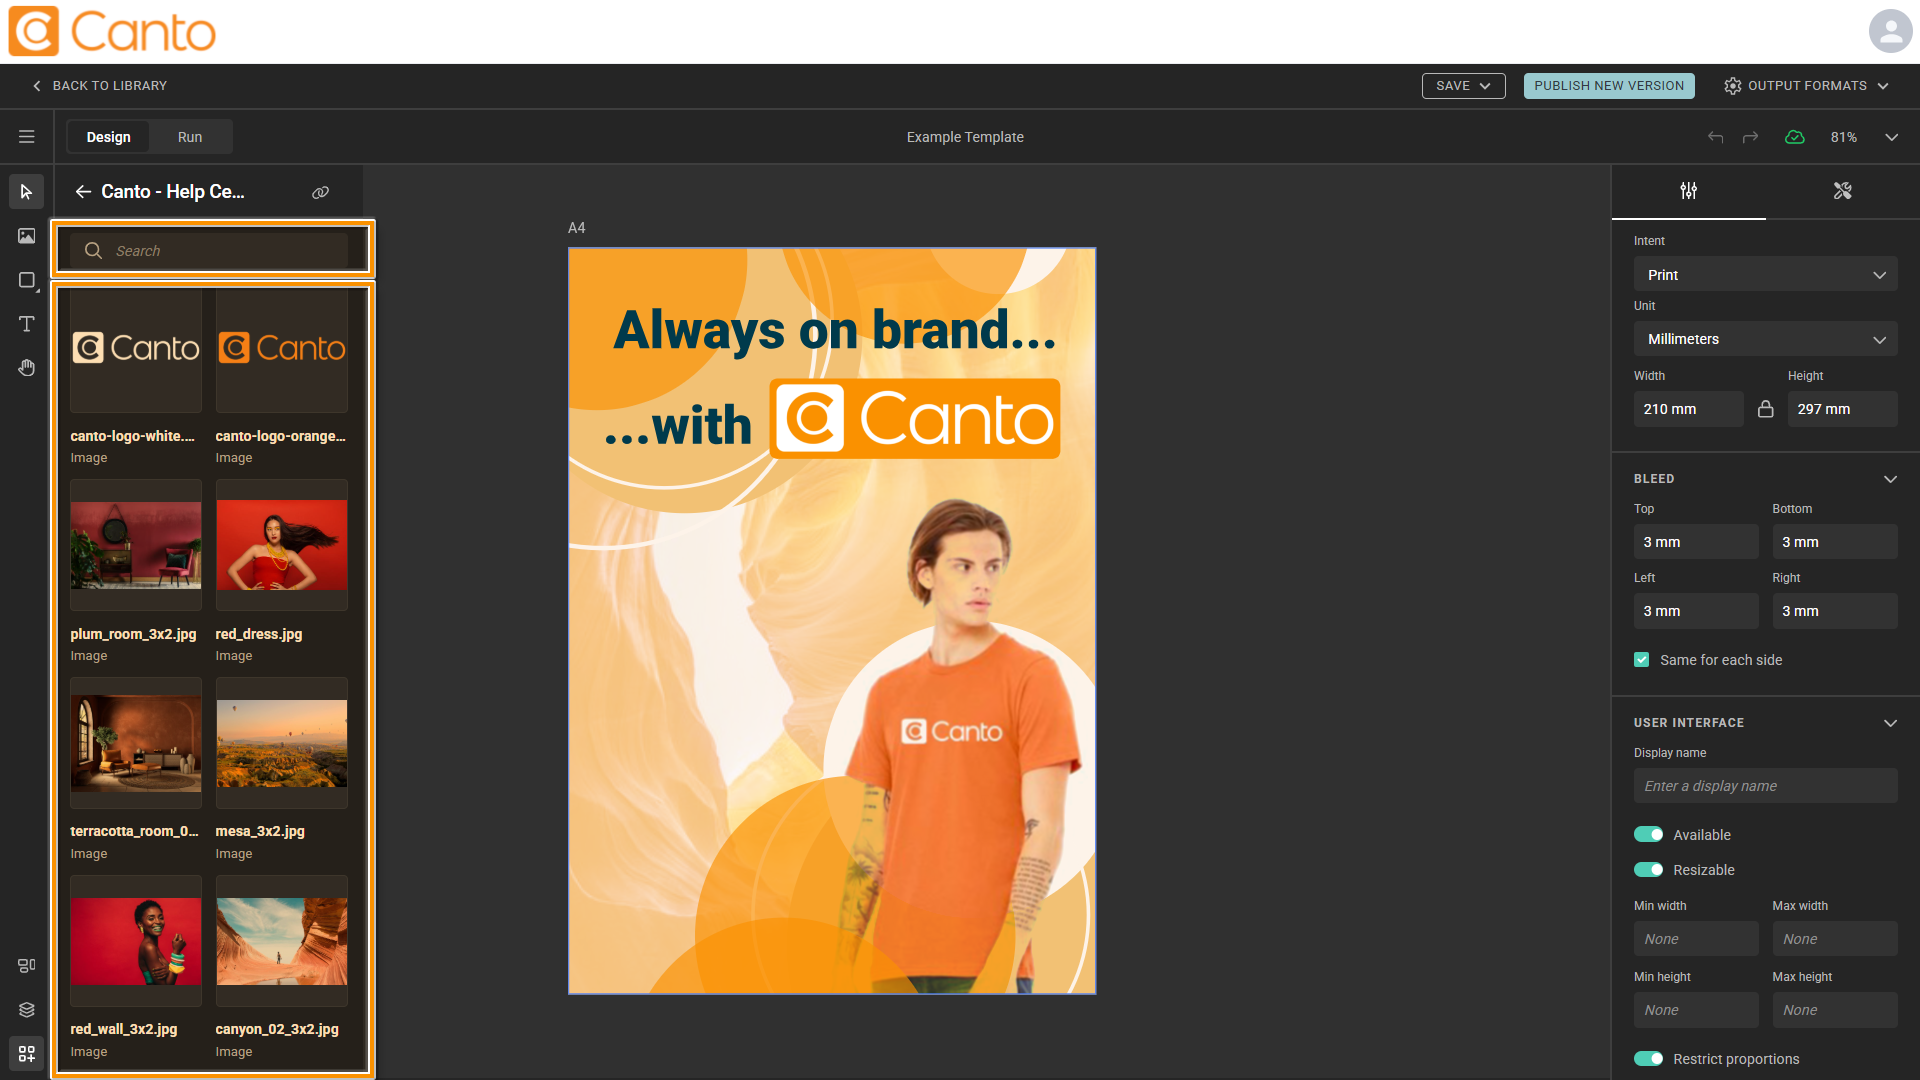
Task: Select canyon_02_3x2.jpg thumbnail
Action: tap(282, 941)
